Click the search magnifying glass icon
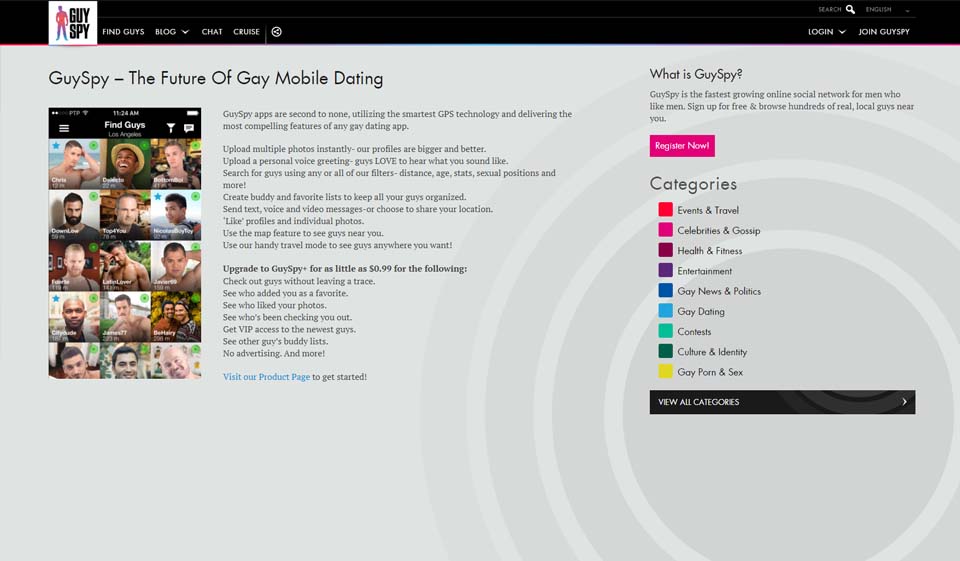This screenshot has height=561, width=960. click(851, 9)
